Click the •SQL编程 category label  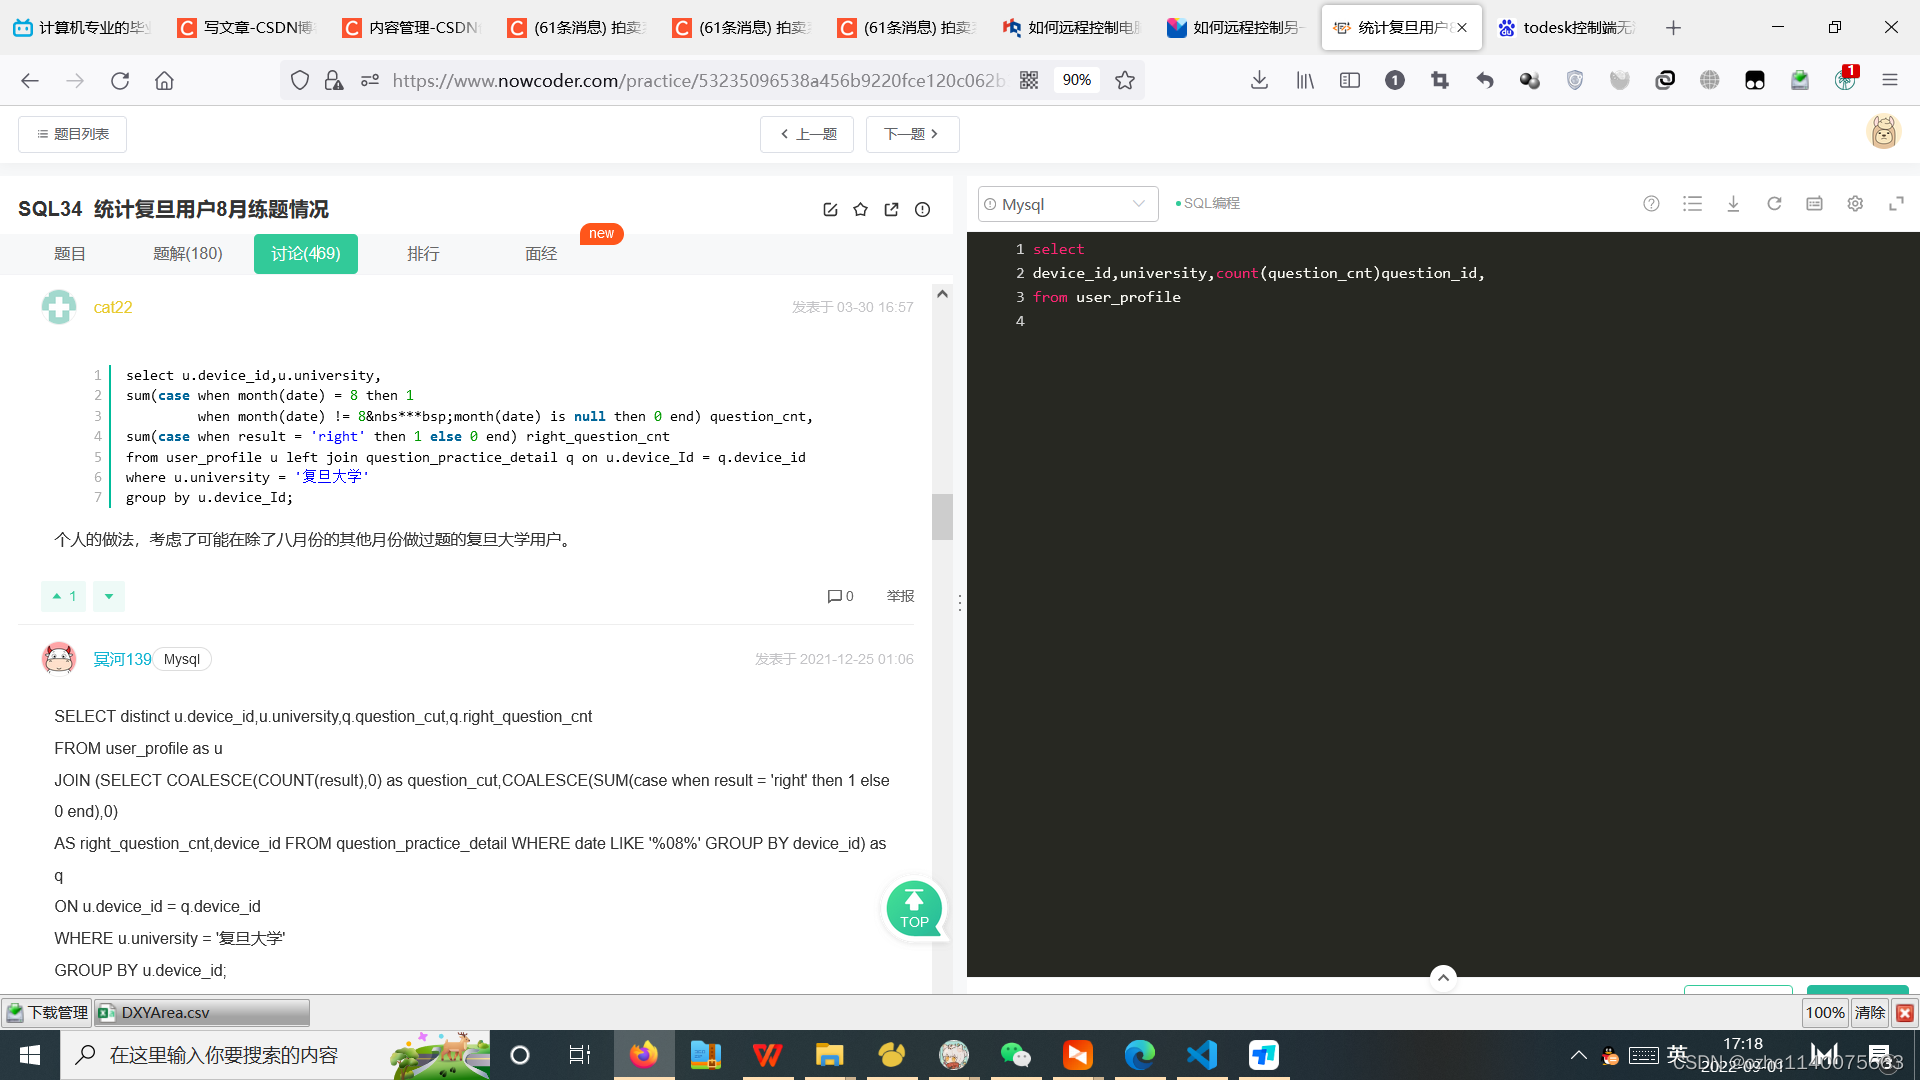tap(1208, 203)
